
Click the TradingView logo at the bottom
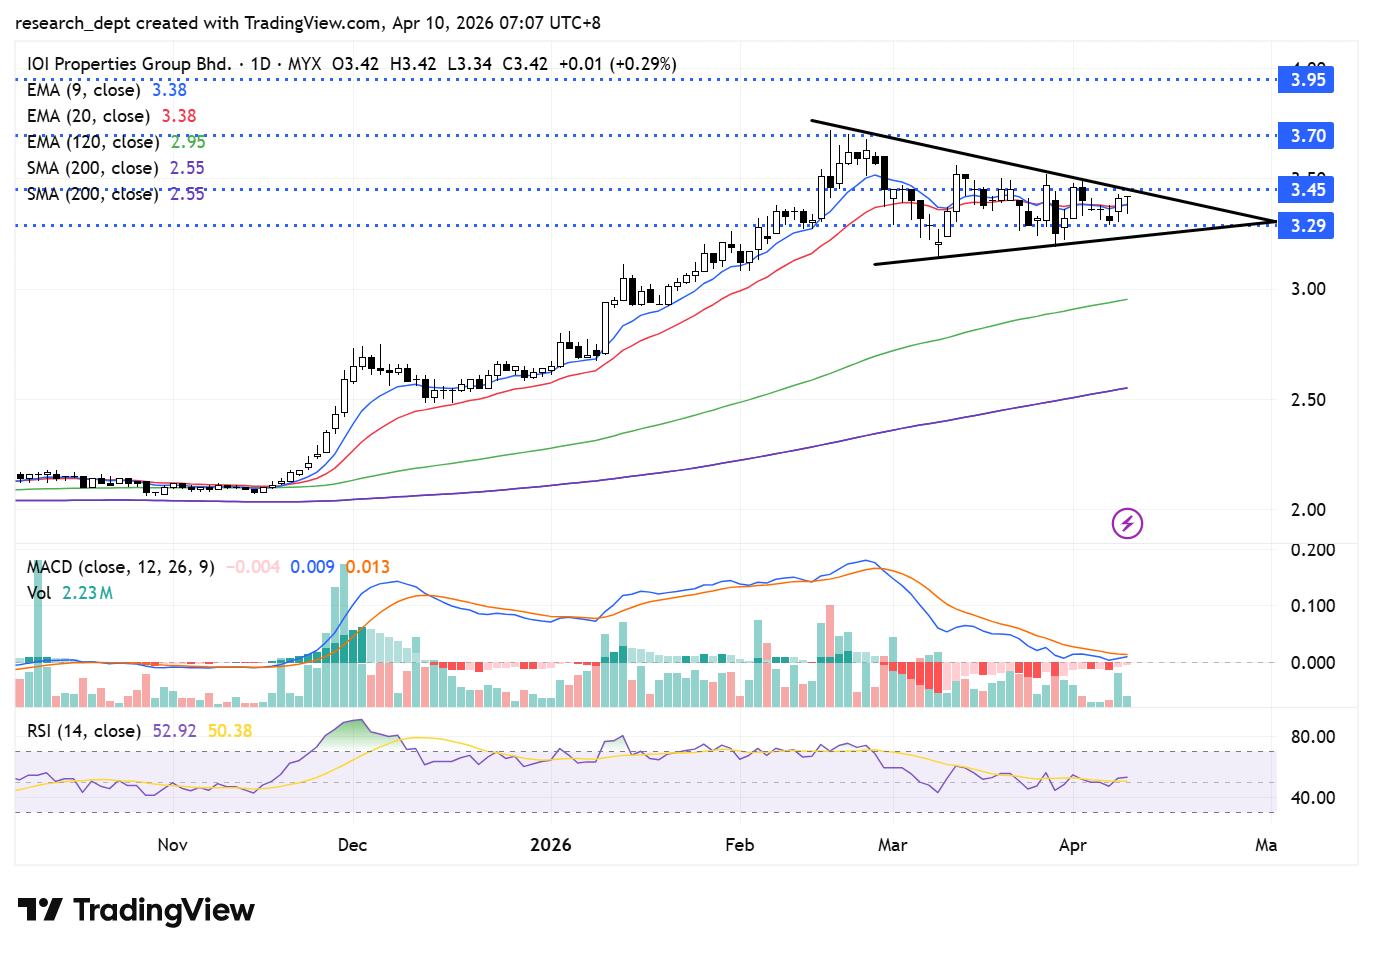136,910
